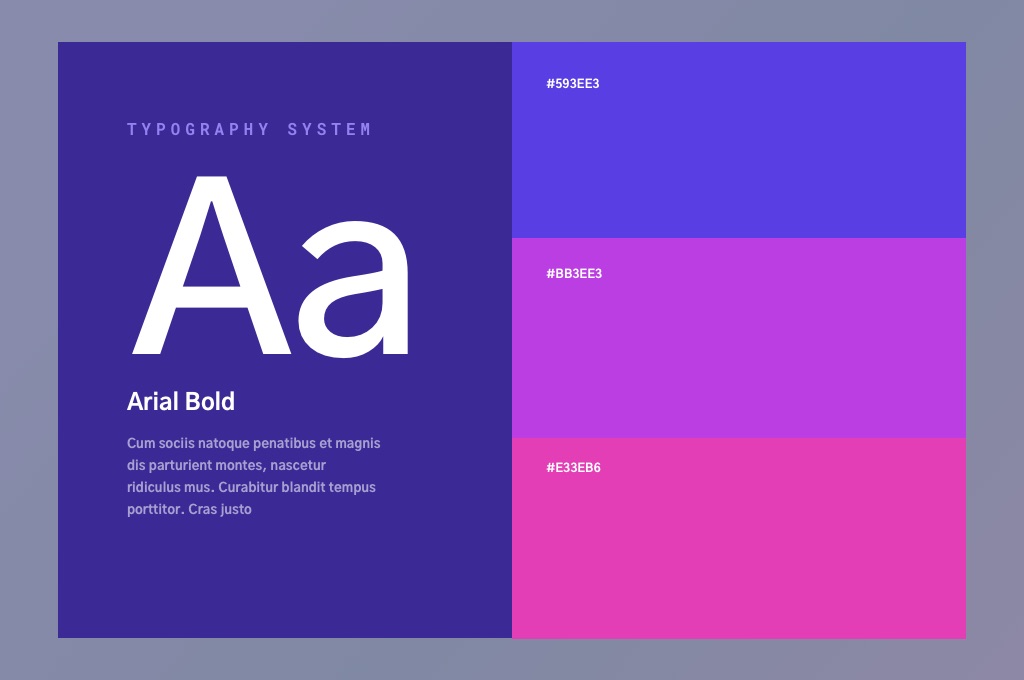Select the #593EE3 blue-violet color swatch
This screenshot has width=1024, height=680.
pyautogui.click(x=739, y=140)
